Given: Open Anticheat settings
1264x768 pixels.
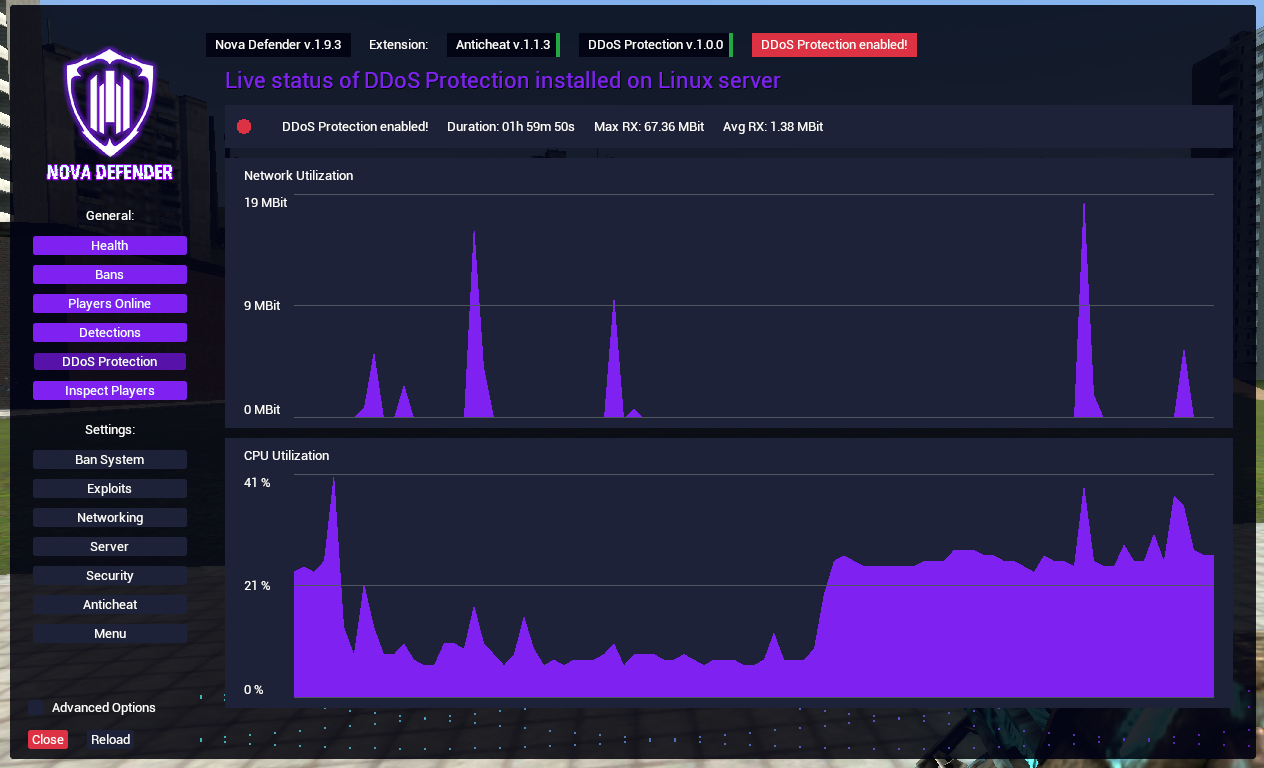Looking at the screenshot, I should [x=110, y=605].
